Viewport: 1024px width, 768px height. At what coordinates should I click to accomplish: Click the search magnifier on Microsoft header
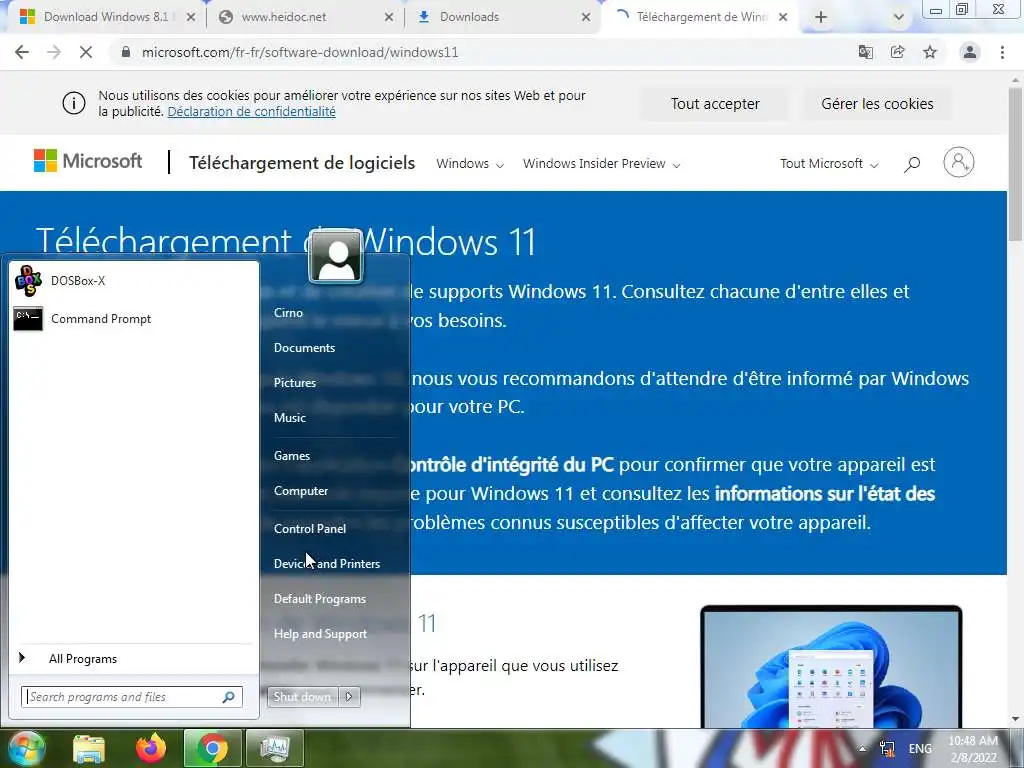[912, 164]
